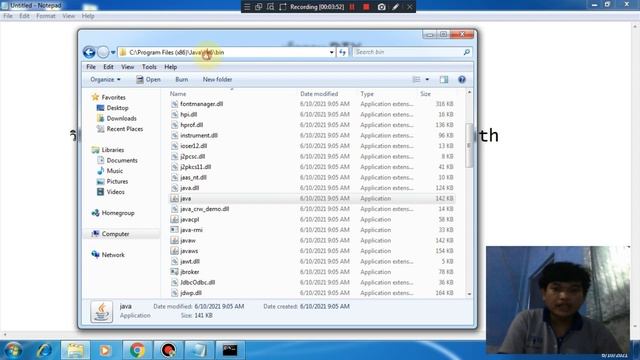Click the recorder camera screenshot icon
Viewport: 640px width, 360px height.
click(x=381, y=7)
